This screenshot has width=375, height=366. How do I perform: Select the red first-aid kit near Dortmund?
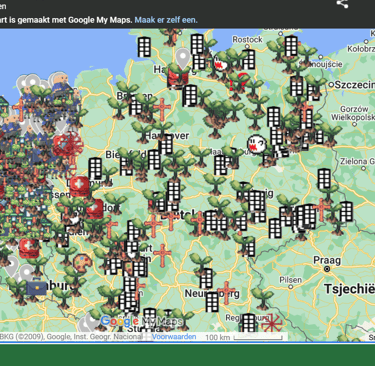coord(80,186)
